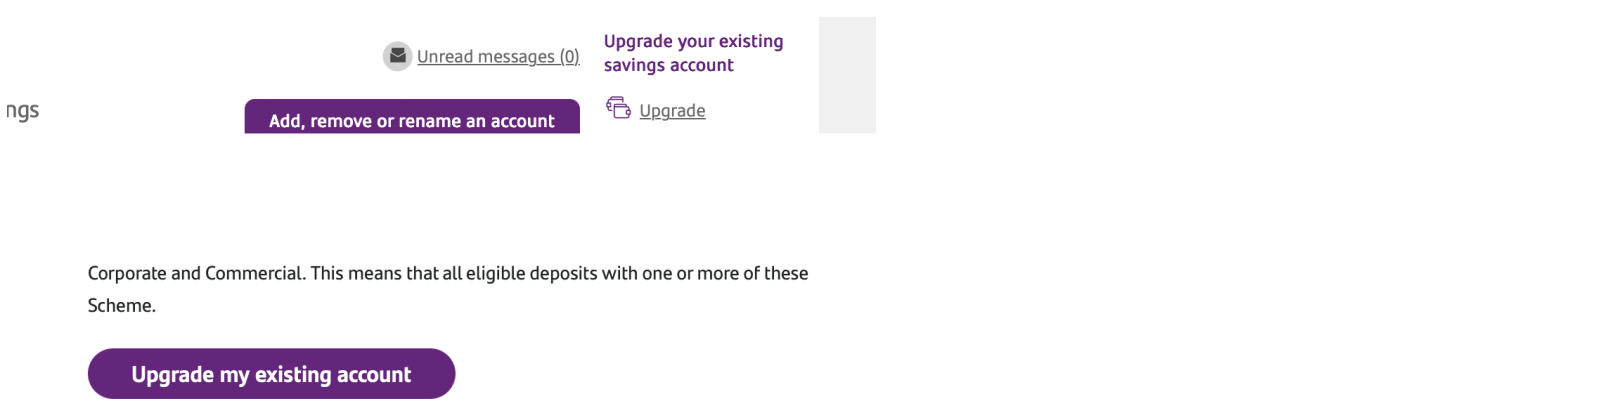Select the Upgrade your existing savings account heading
Image resolution: width=1600 pixels, height=420 pixels.
tap(694, 53)
